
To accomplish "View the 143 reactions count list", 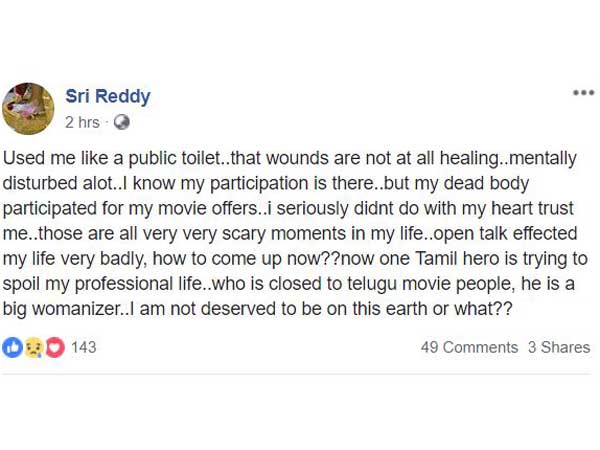I will point(84,347).
